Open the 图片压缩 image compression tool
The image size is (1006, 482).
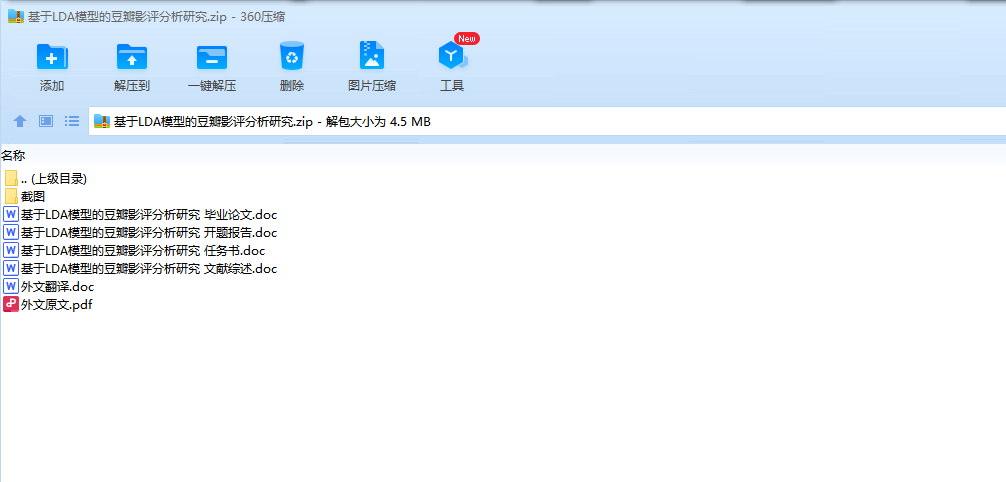tap(371, 56)
